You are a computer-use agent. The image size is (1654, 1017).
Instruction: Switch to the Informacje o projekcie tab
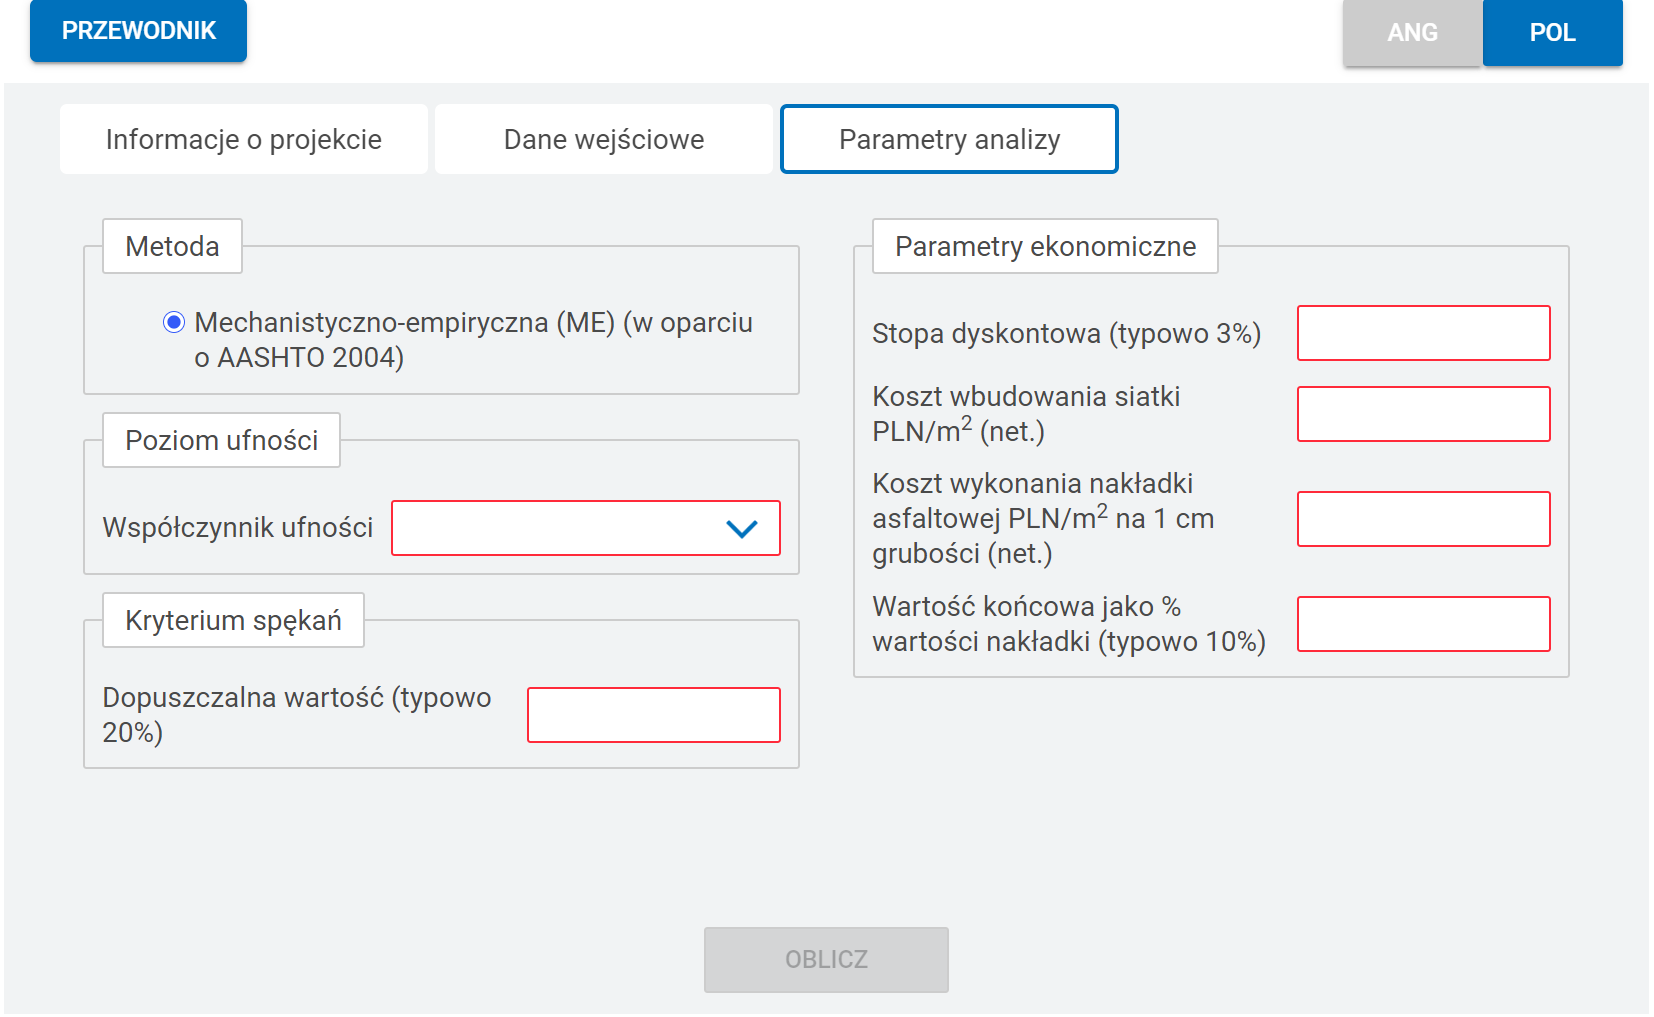tap(244, 140)
